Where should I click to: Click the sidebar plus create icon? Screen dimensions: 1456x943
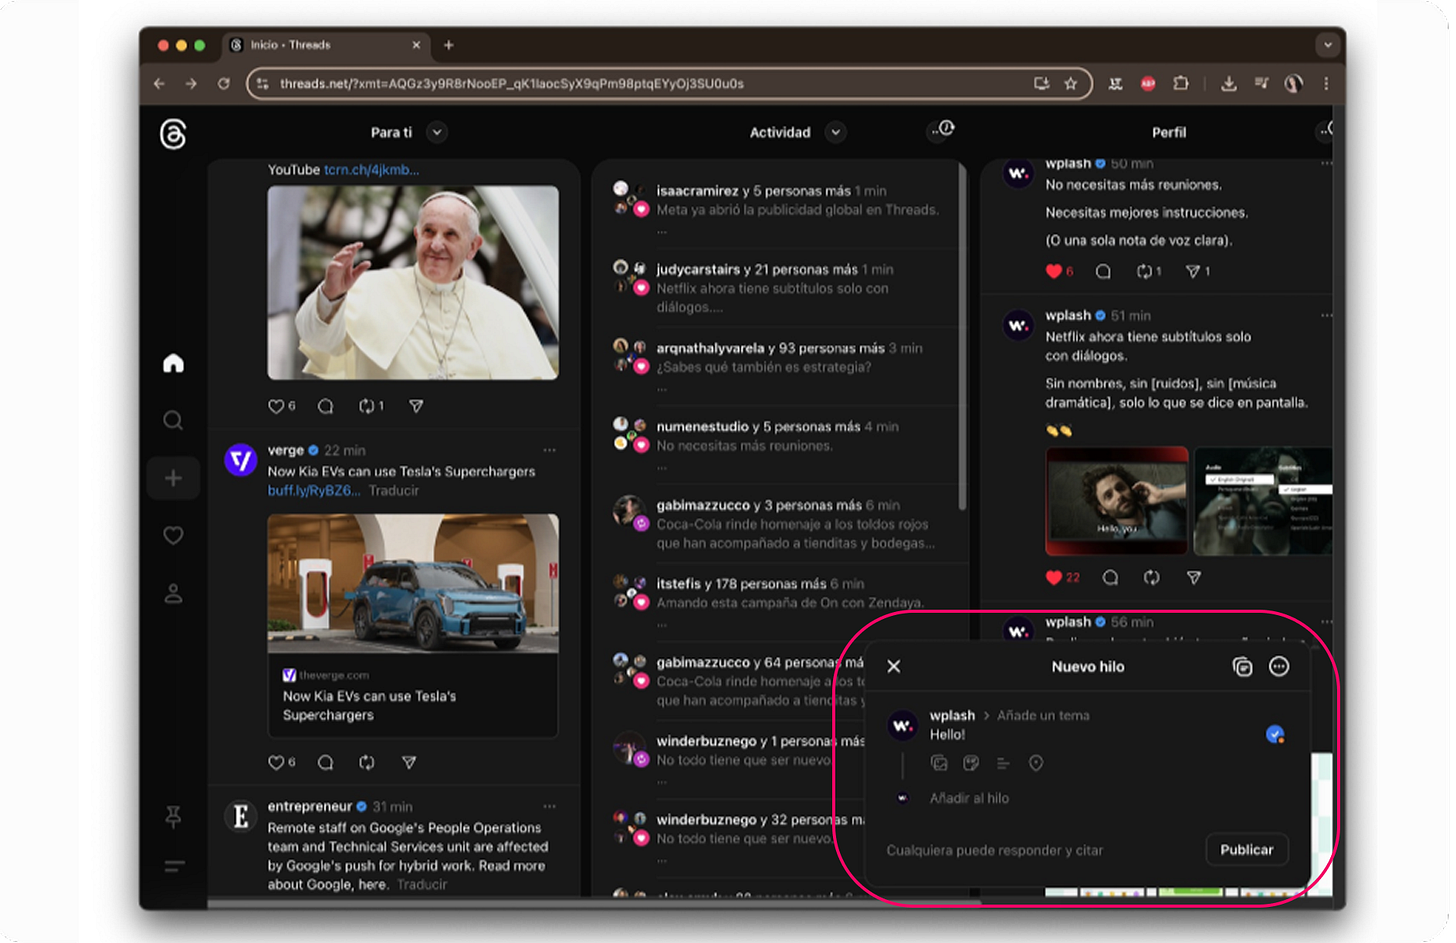click(x=173, y=478)
